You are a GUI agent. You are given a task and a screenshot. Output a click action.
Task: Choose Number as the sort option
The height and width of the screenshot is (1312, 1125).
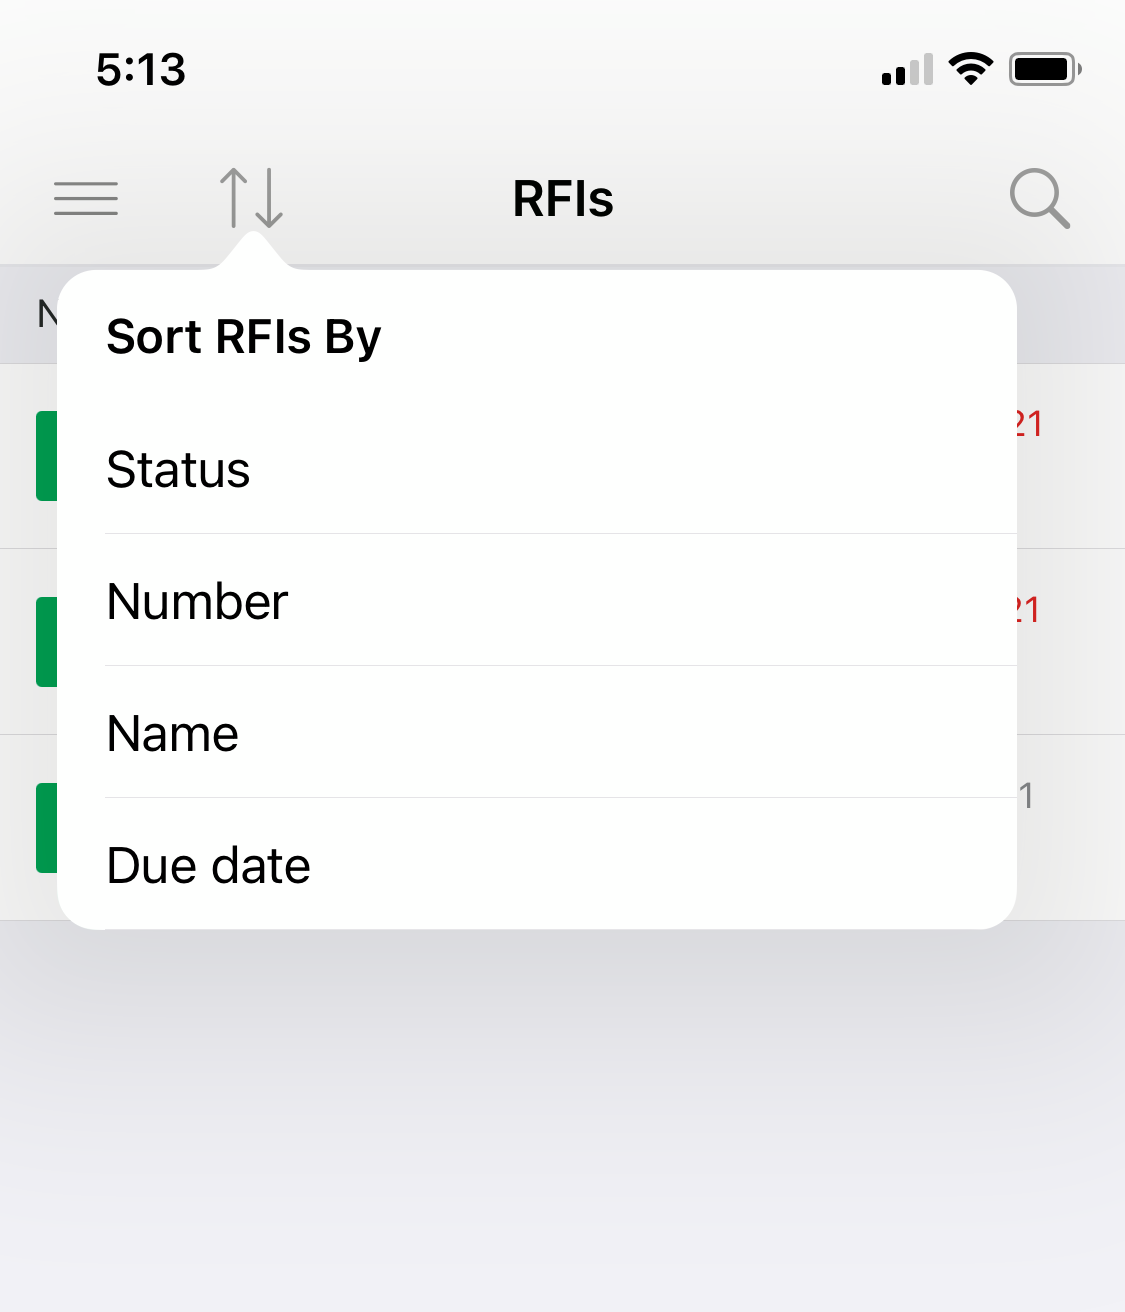(197, 601)
